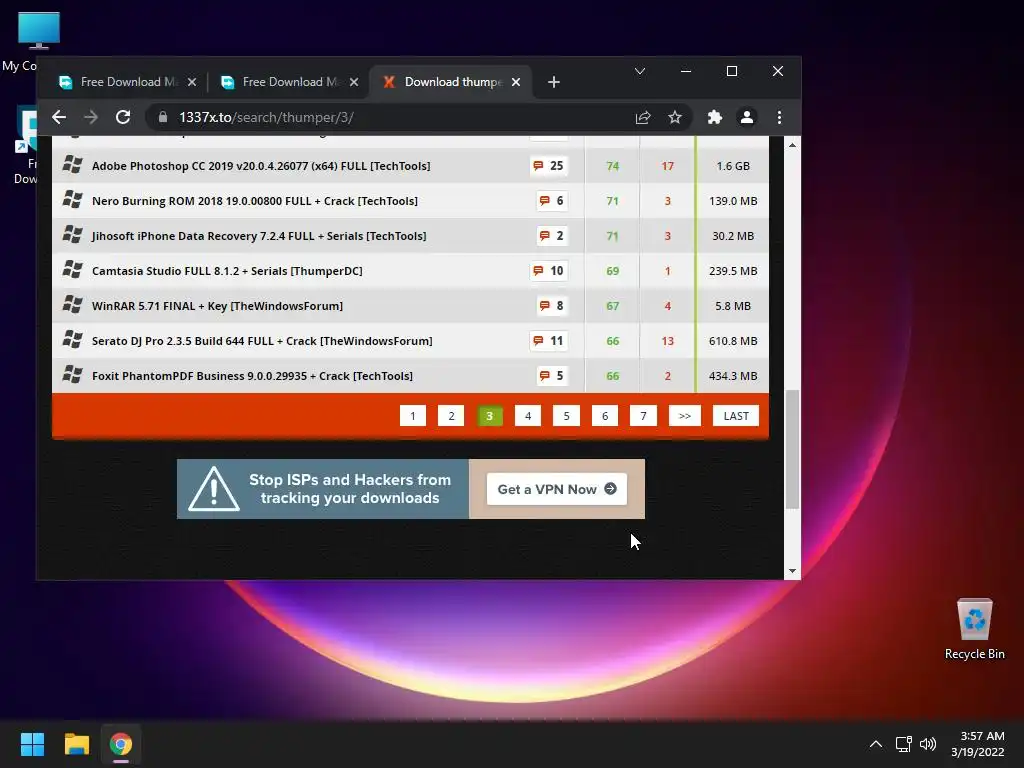1024x768 pixels.
Task: View 2 comments on Jihosoft row
Action: click(552, 236)
